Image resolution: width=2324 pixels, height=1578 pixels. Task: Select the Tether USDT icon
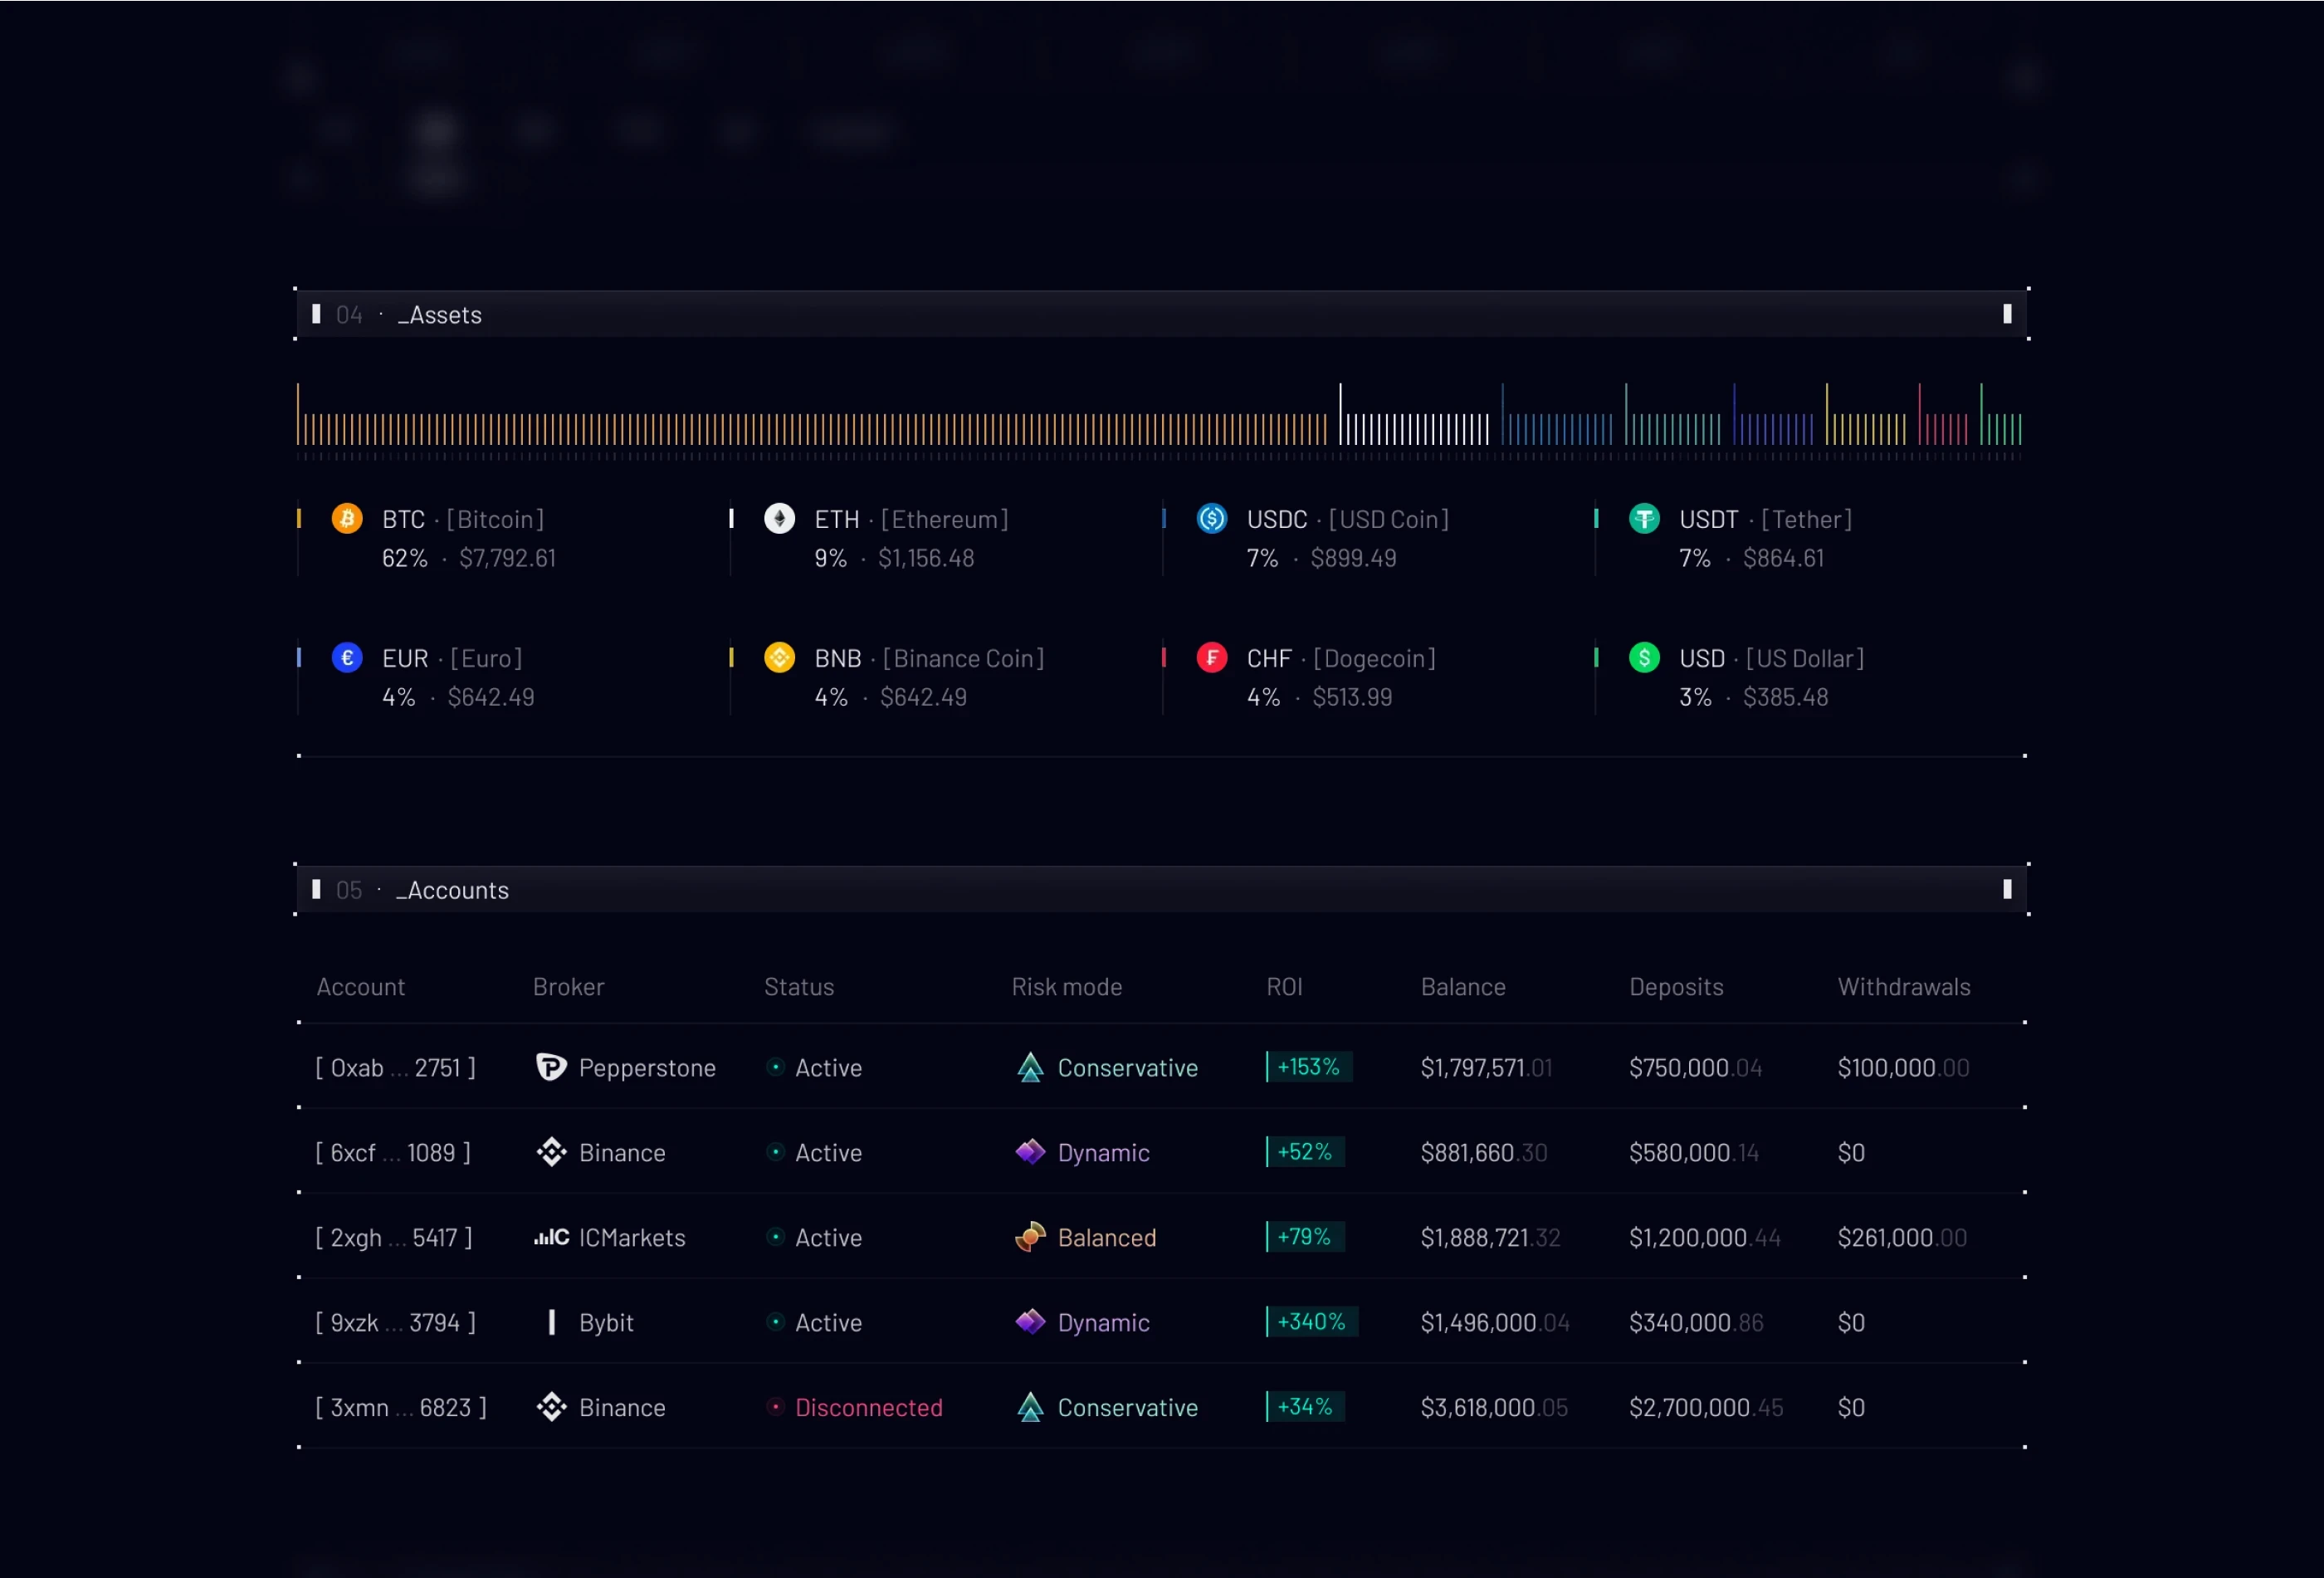click(1645, 518)
